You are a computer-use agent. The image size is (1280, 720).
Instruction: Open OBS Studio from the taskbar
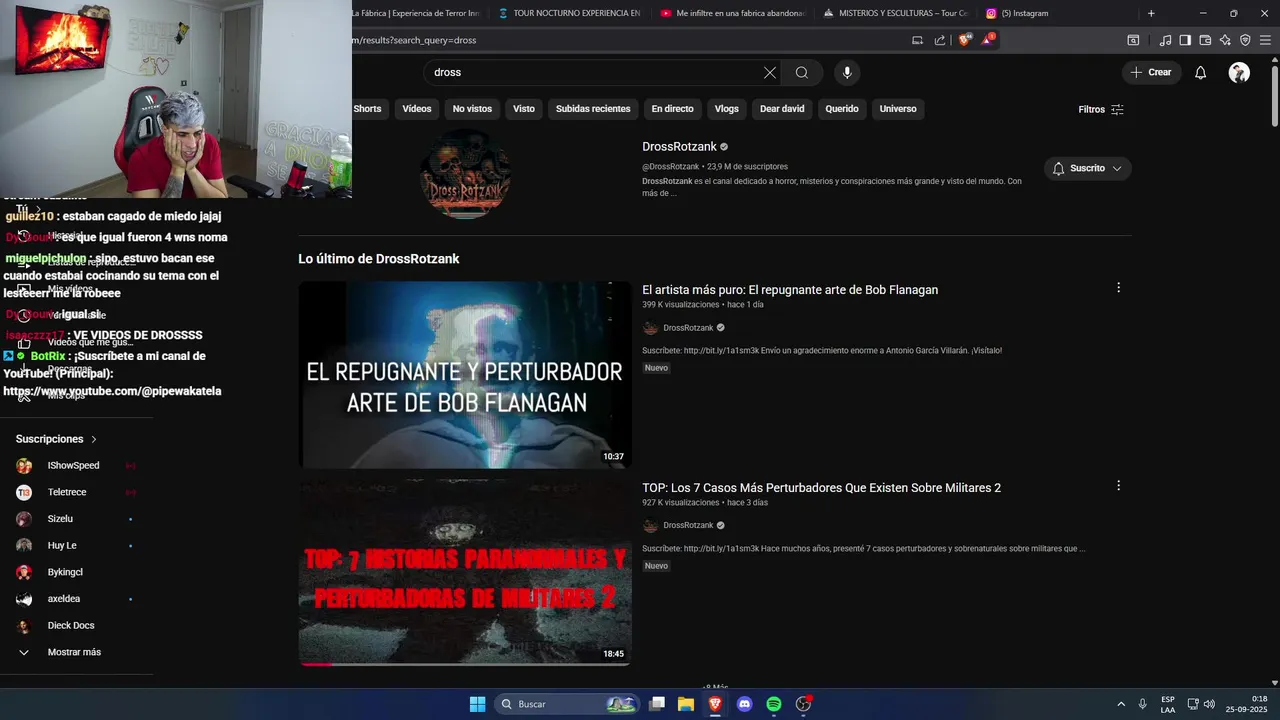pyautogui.click(x=802, y=704)
